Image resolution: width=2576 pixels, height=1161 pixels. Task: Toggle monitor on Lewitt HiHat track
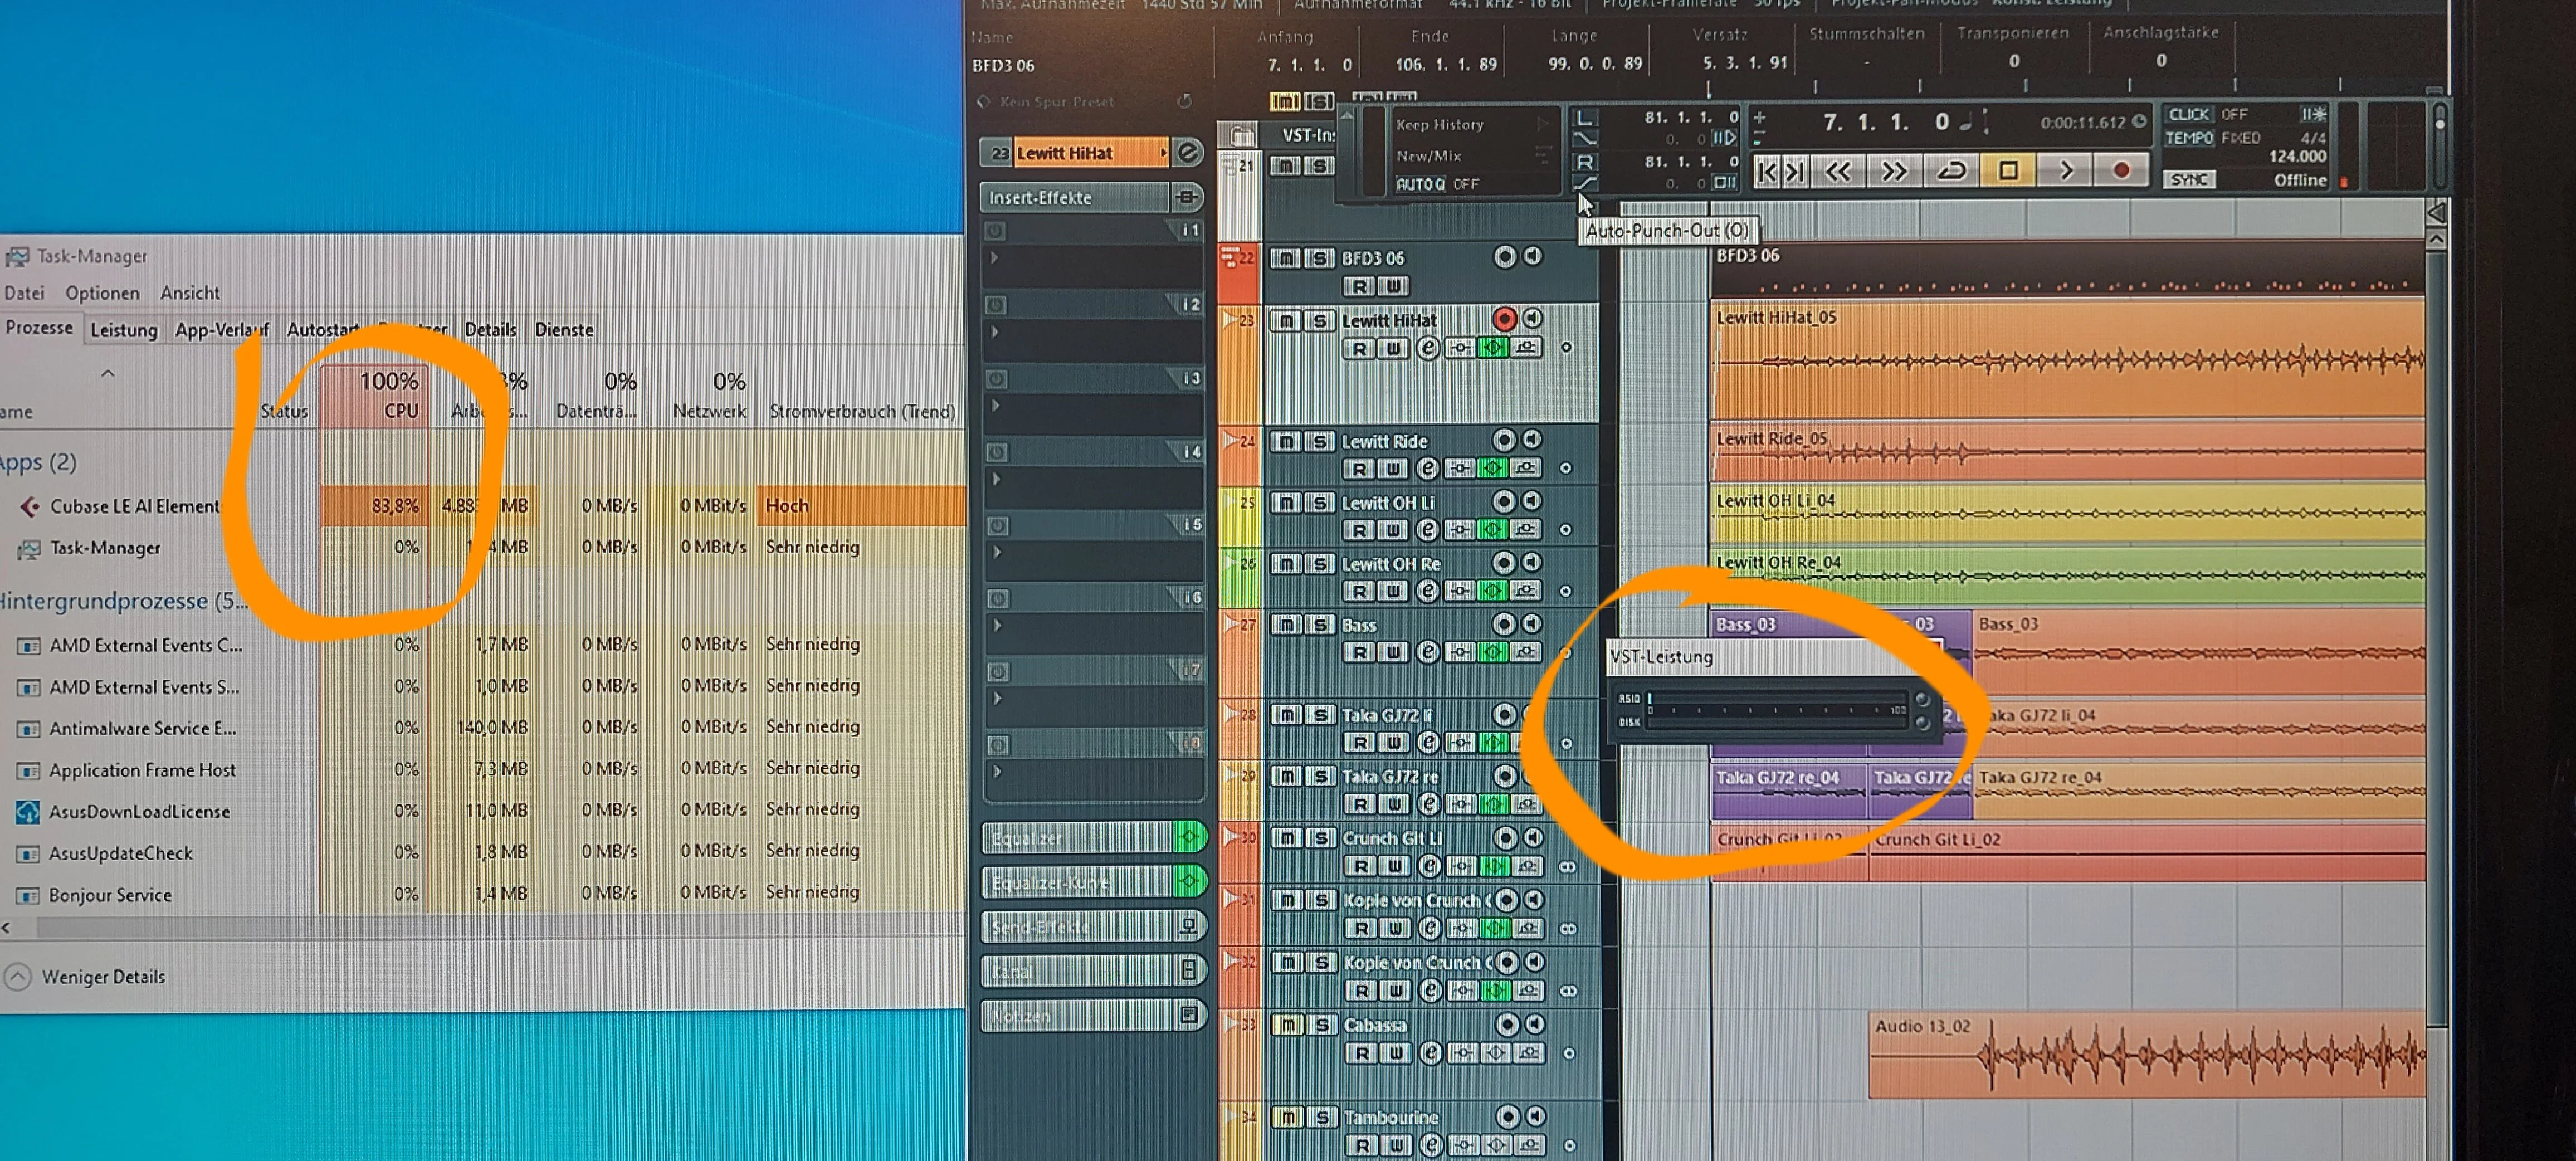1533,318
